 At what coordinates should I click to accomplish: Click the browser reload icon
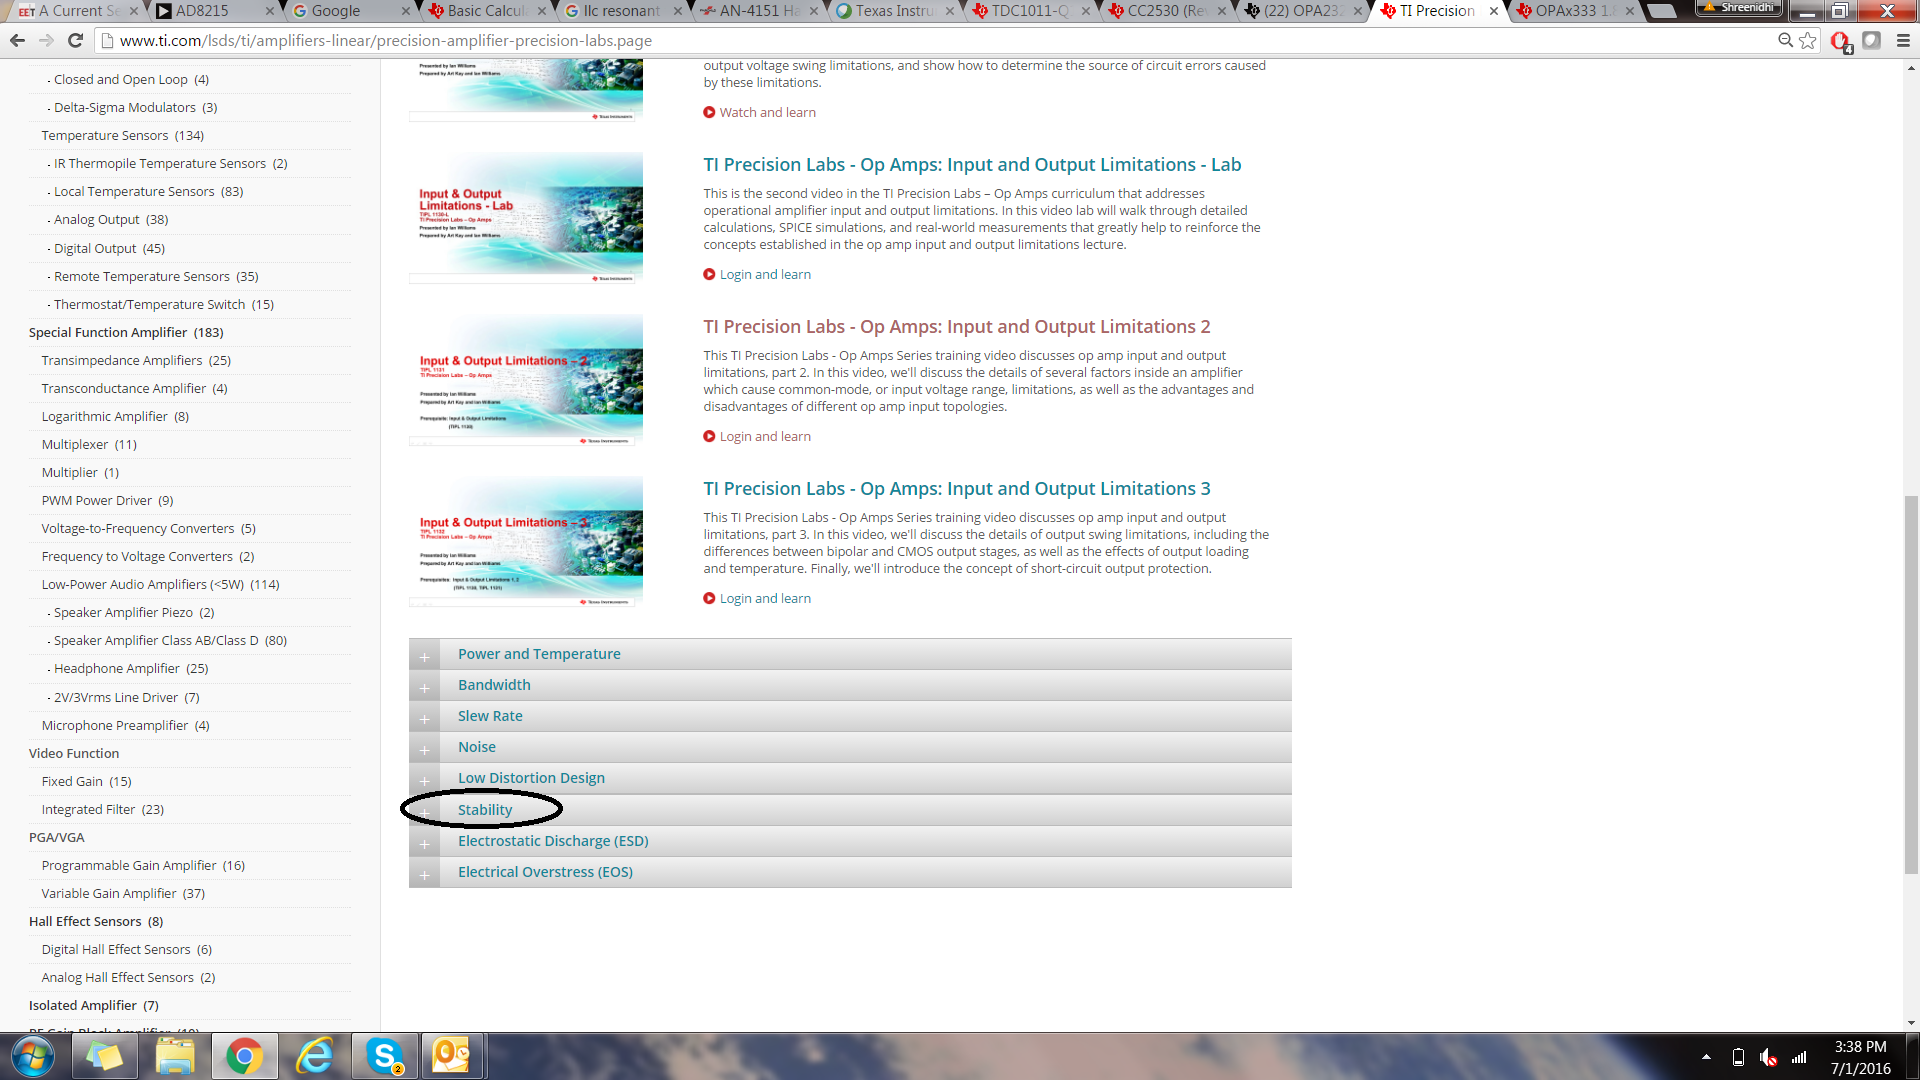click(75, 40)
